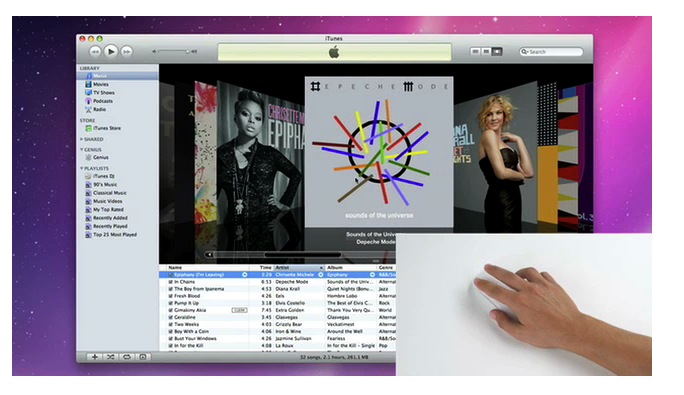Toggle the repeat button
The image size is (684, 395).
coord(127,357)
